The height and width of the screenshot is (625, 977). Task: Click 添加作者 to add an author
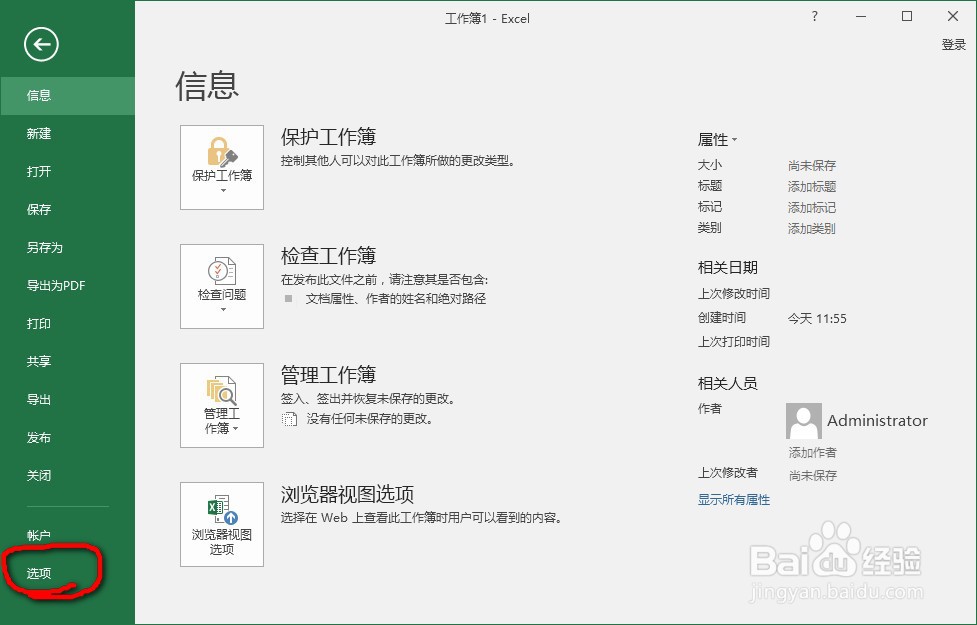(813, 452)
